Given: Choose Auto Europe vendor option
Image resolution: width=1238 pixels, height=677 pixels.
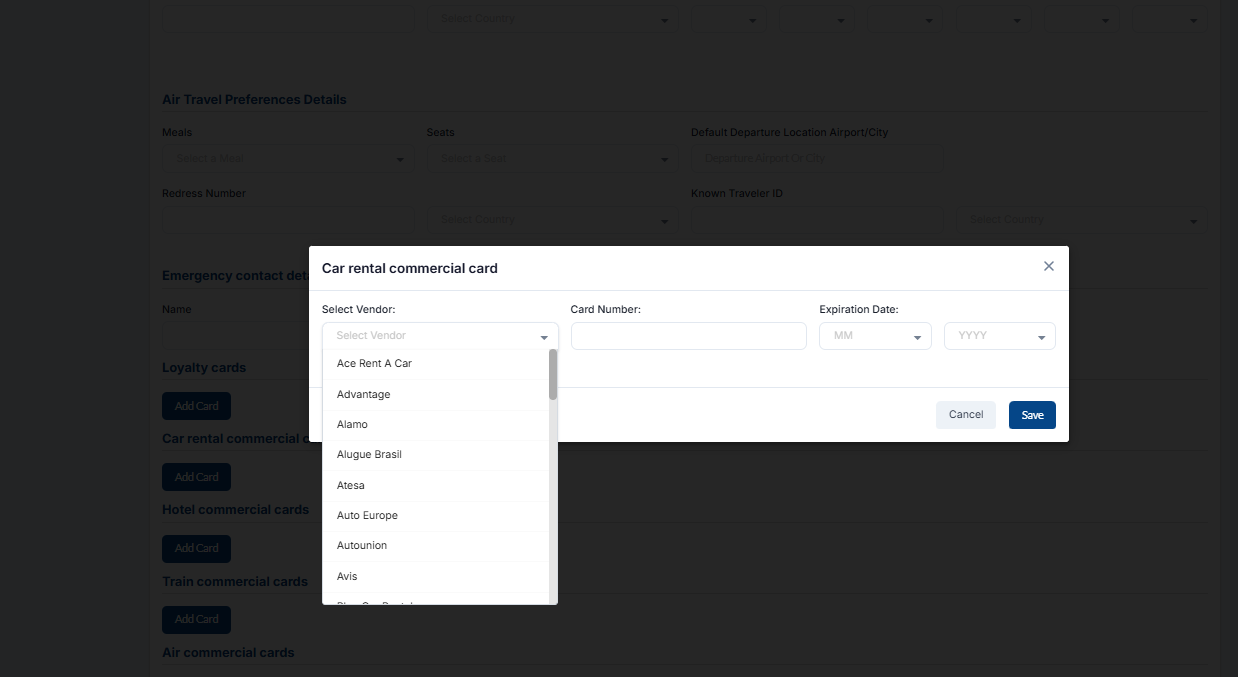Looking at the screenshot, I should tap(436, 516).
